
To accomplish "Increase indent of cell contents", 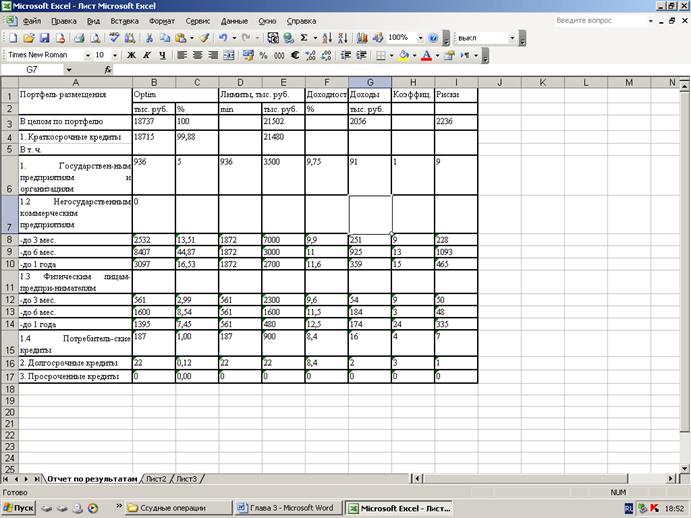I will pos(361,55).
